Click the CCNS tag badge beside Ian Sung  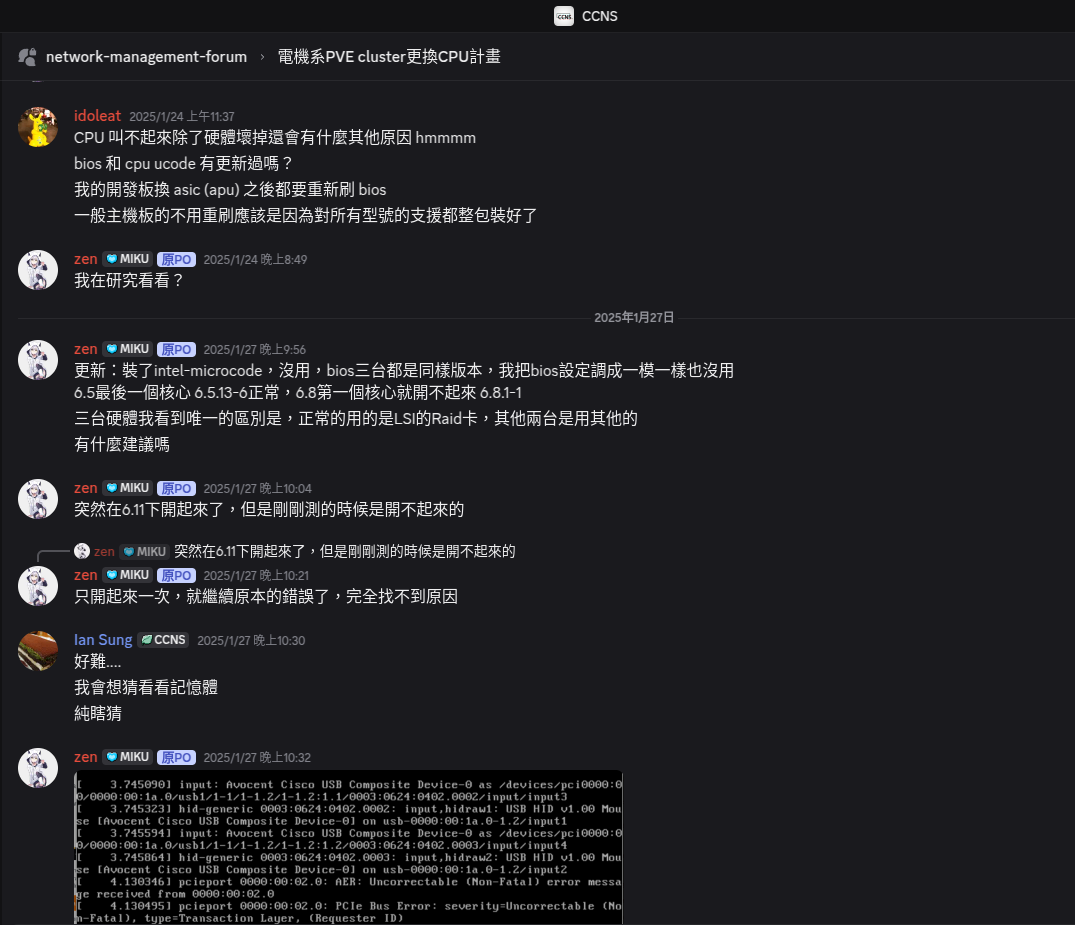[163, 640]
